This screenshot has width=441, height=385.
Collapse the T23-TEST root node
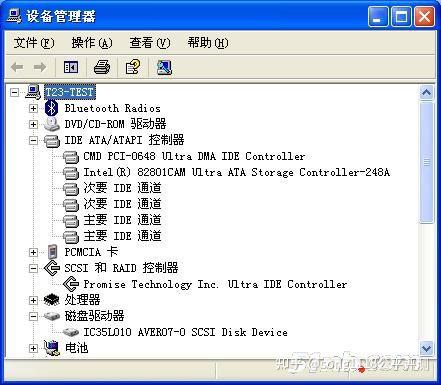pyautogui.click(x=14, y=92)
